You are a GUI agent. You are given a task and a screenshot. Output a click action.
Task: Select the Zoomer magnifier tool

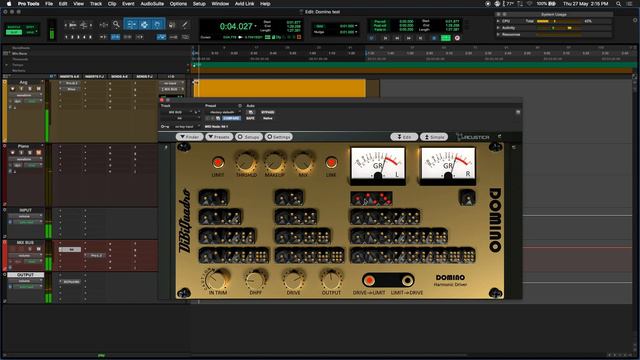[116, 25]
